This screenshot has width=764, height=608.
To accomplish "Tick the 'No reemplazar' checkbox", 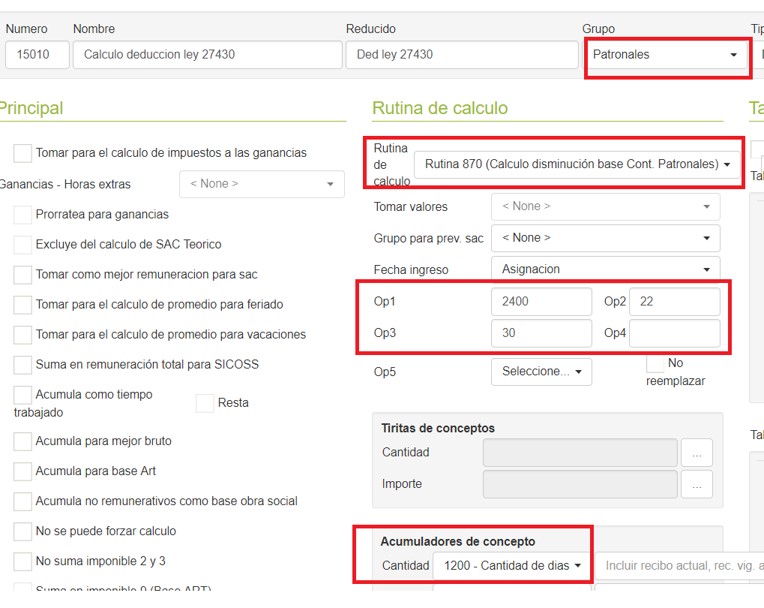I will click(656, 363).
